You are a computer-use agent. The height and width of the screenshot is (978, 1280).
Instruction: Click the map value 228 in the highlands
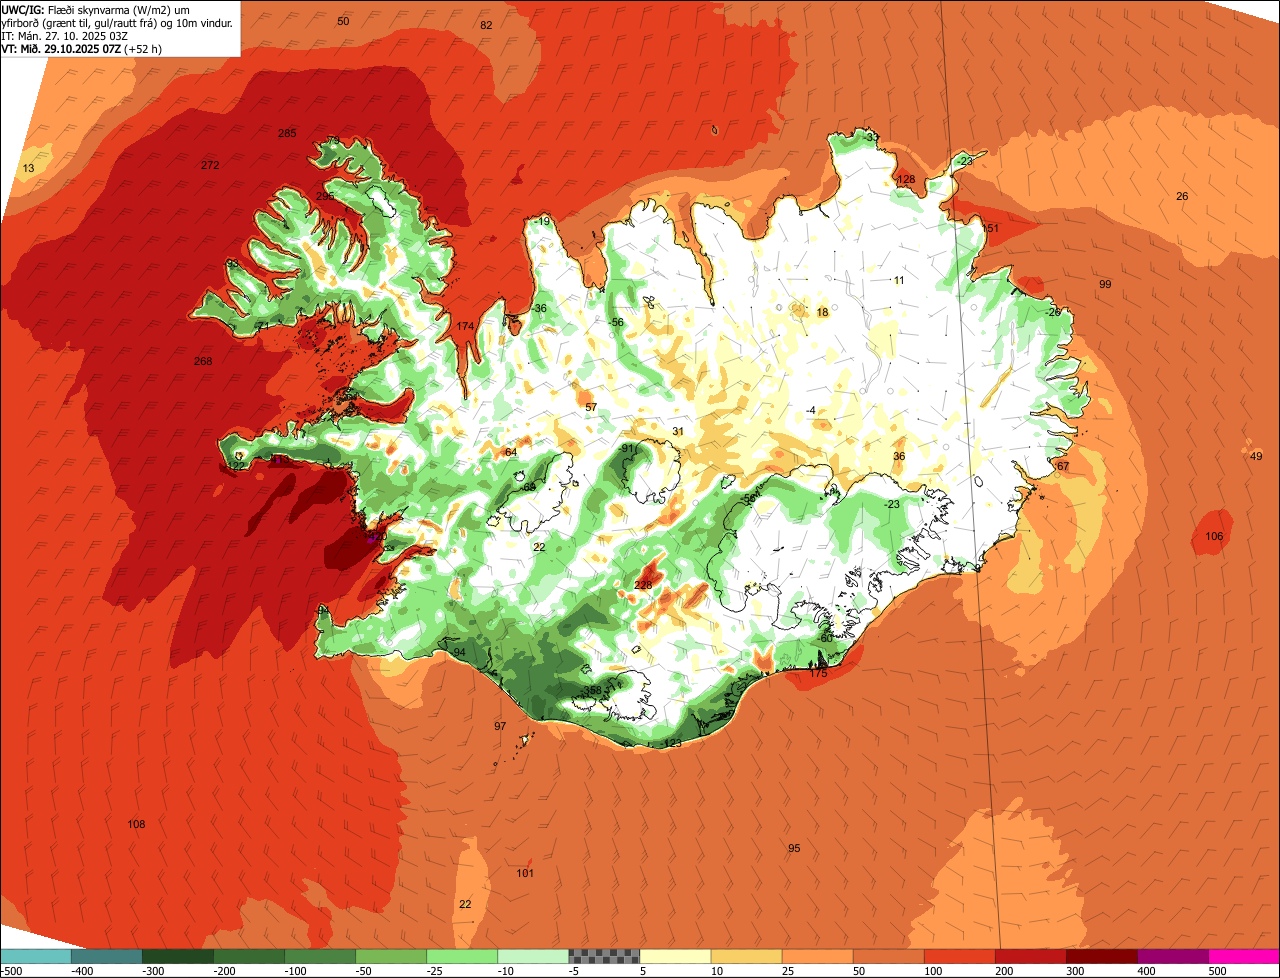[643, 585]
